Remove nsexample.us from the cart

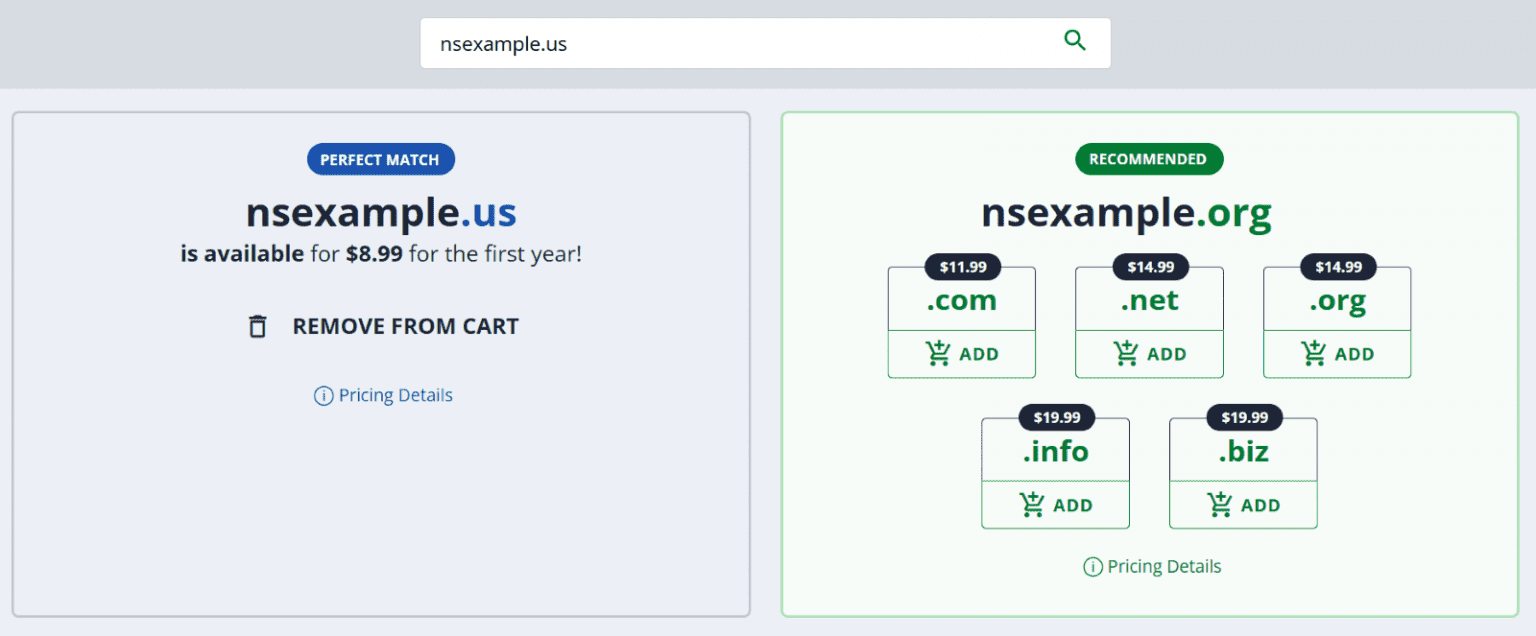pos(404,326)
